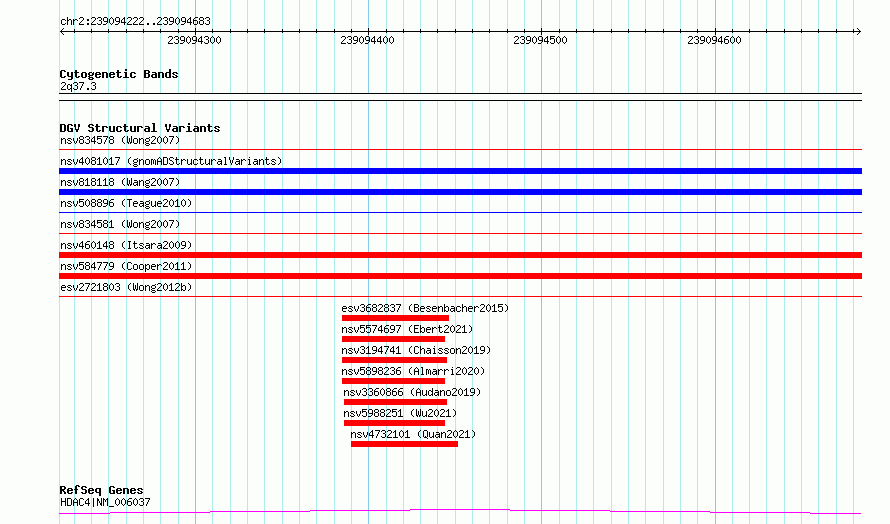
Task: Open variant nsv584779 (Cooper2011)
Action: pos(126,266)
